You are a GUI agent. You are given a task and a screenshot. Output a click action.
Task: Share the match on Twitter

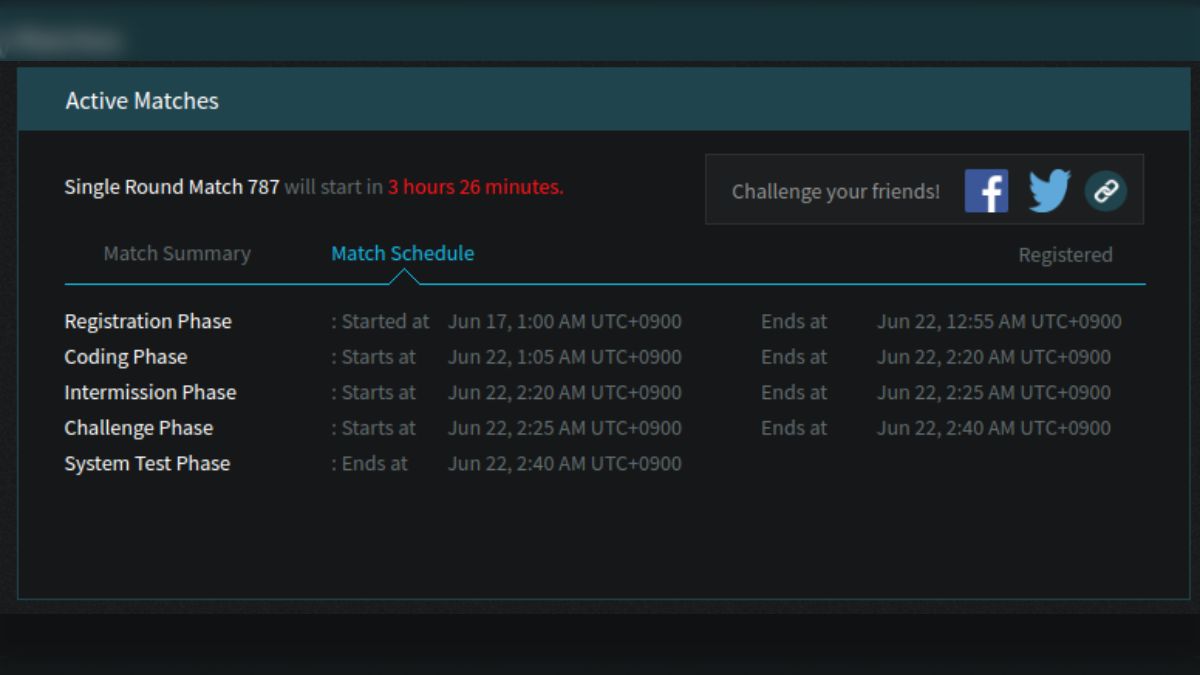pos(1049,190)
